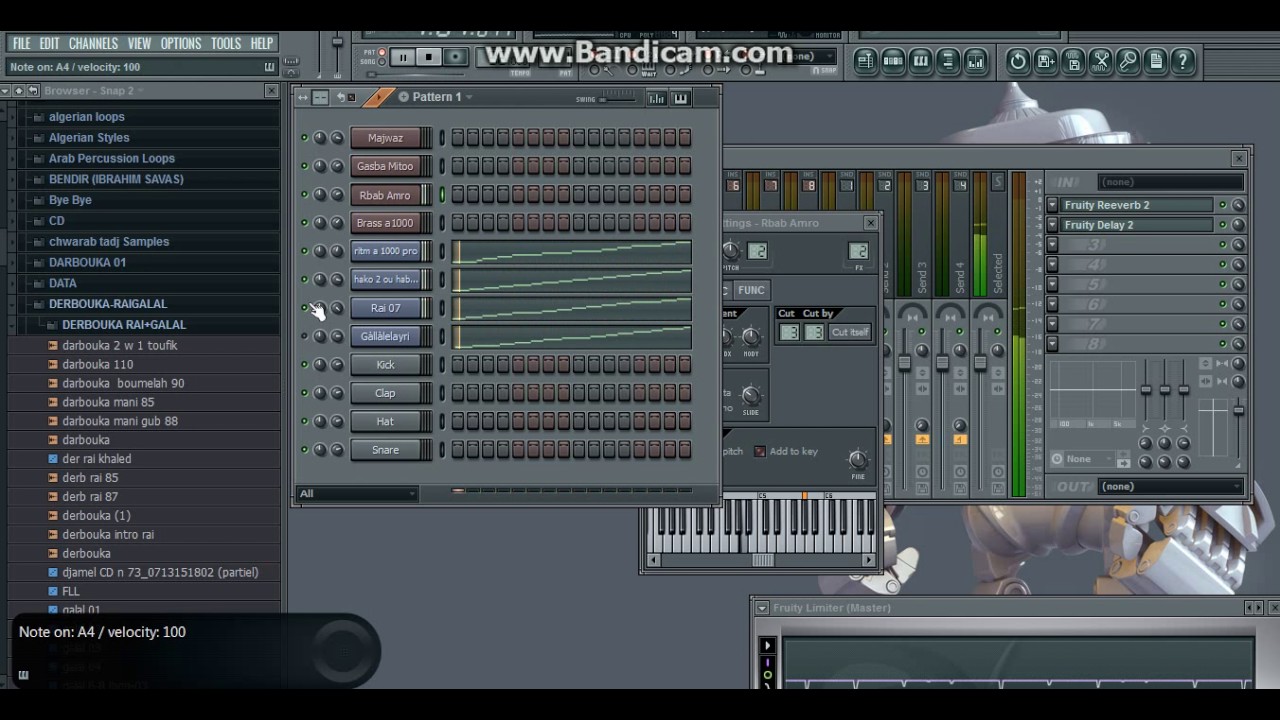Click the save-new-version toolbar icon
1280x720 pixels.
(1046, 61)
